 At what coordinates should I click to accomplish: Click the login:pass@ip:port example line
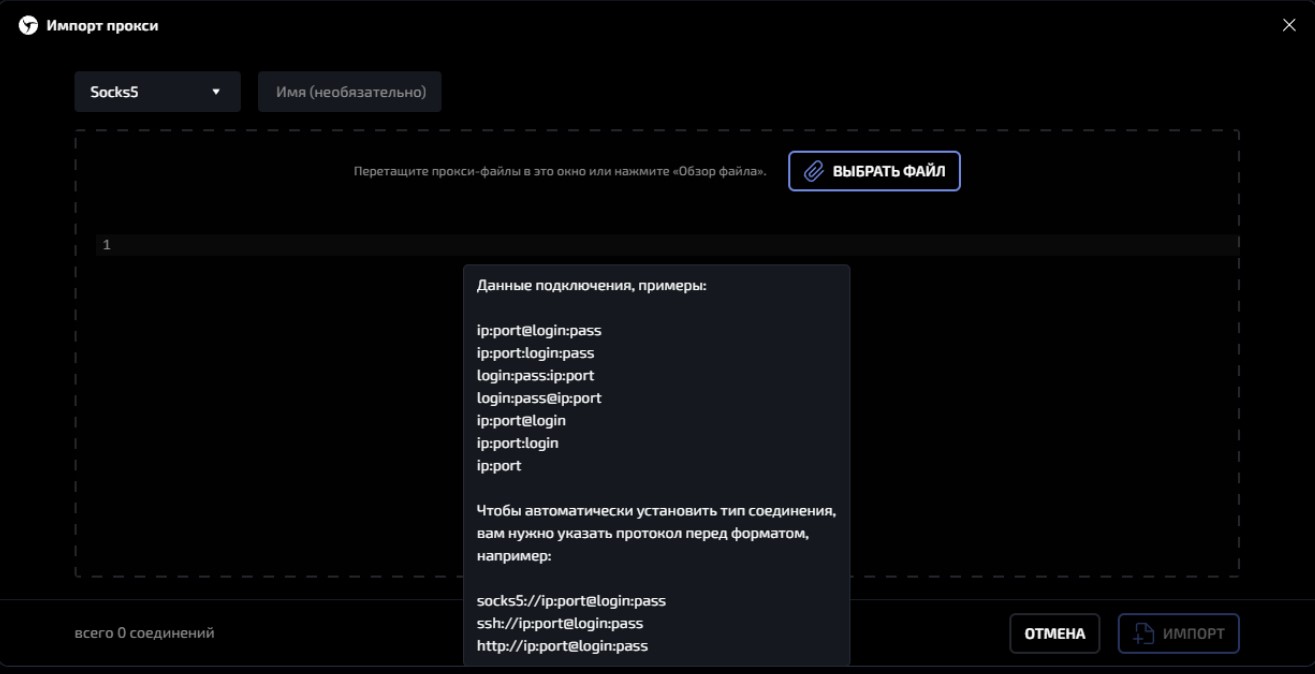click(539, 398)
